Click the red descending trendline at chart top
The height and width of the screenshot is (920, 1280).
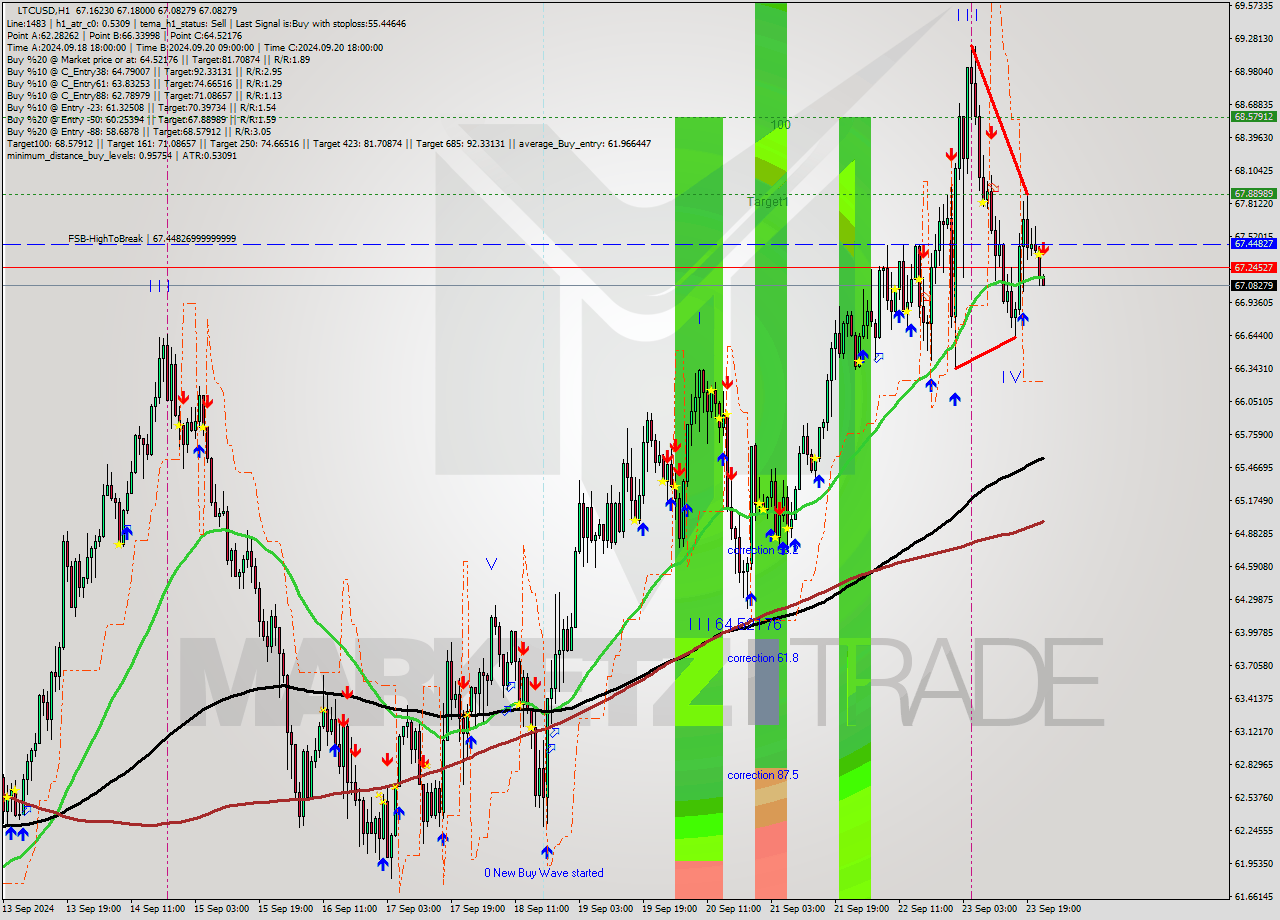point(999,120)
